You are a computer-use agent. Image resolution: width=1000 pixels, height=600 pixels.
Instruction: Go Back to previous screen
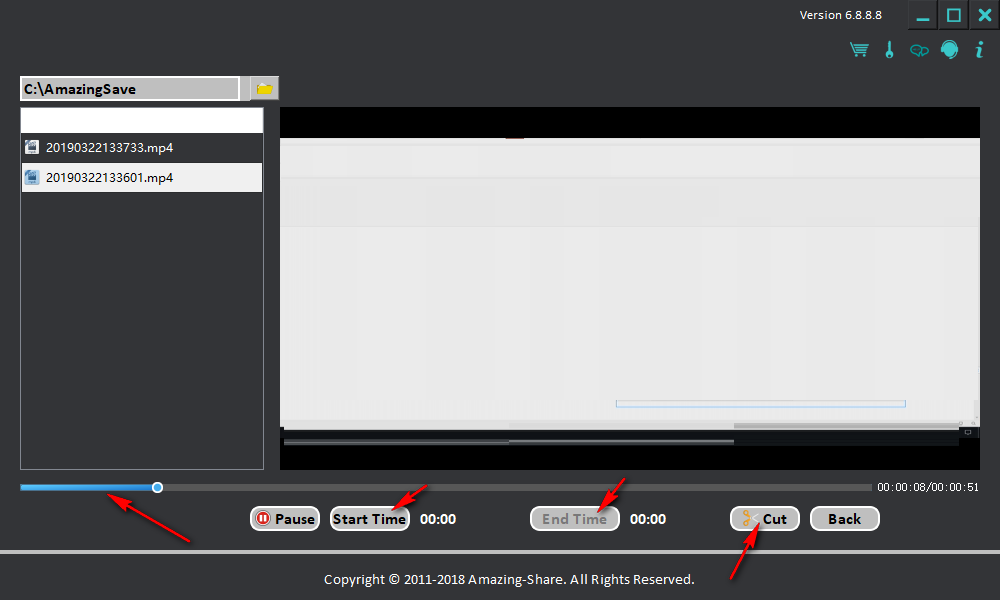844,519
